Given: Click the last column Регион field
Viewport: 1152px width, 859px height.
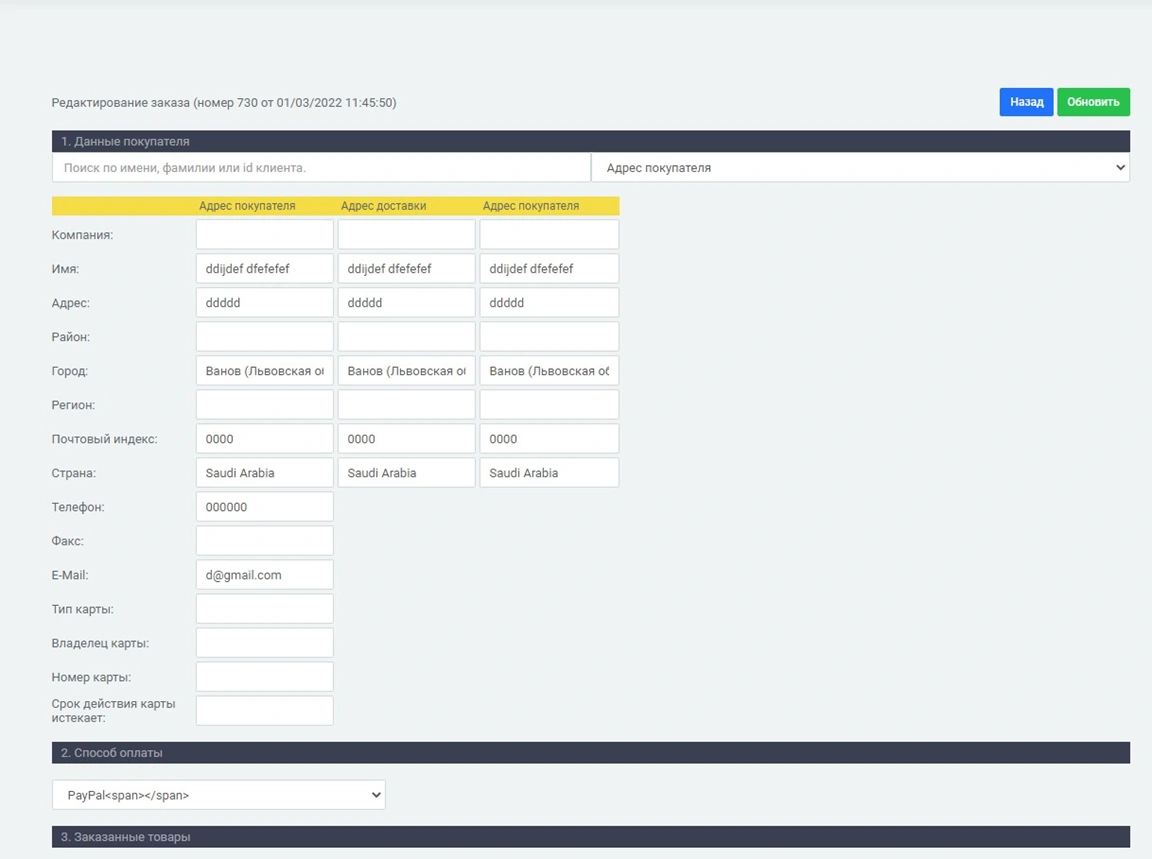Looking at the screenshot, I should point(549,405).
